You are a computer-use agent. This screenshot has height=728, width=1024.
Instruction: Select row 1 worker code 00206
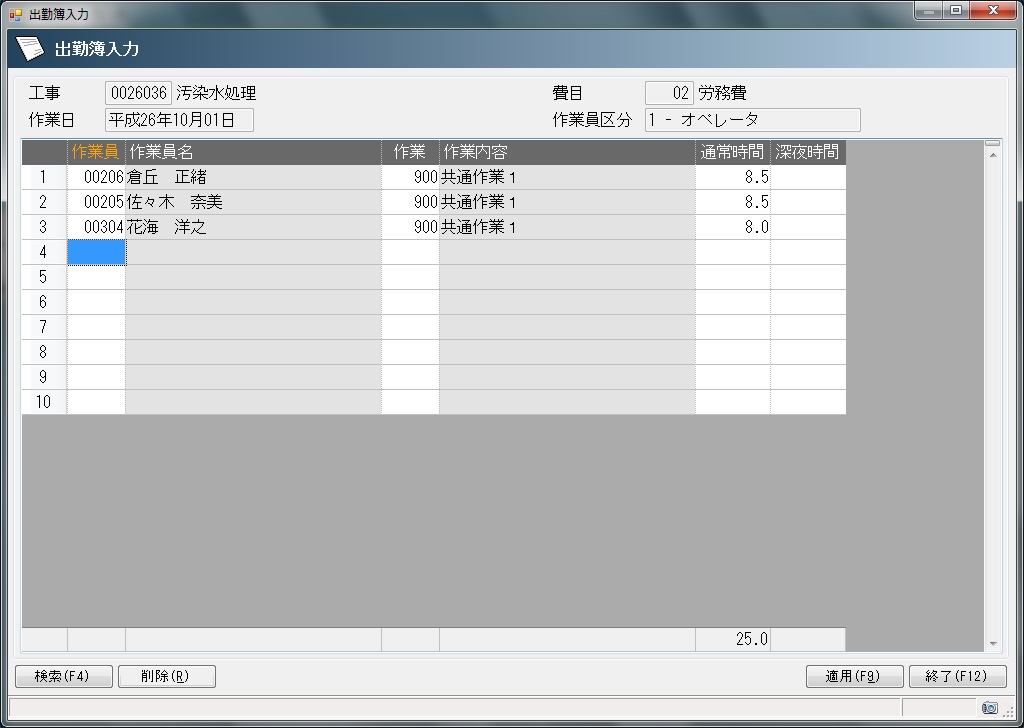click(x=97, y=177)
